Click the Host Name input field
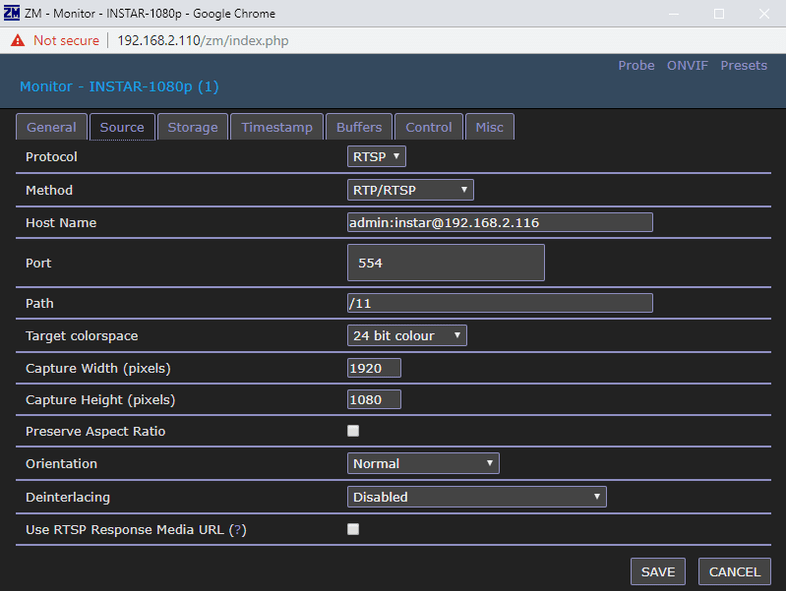Screen dimensions: 786x591 499,222
